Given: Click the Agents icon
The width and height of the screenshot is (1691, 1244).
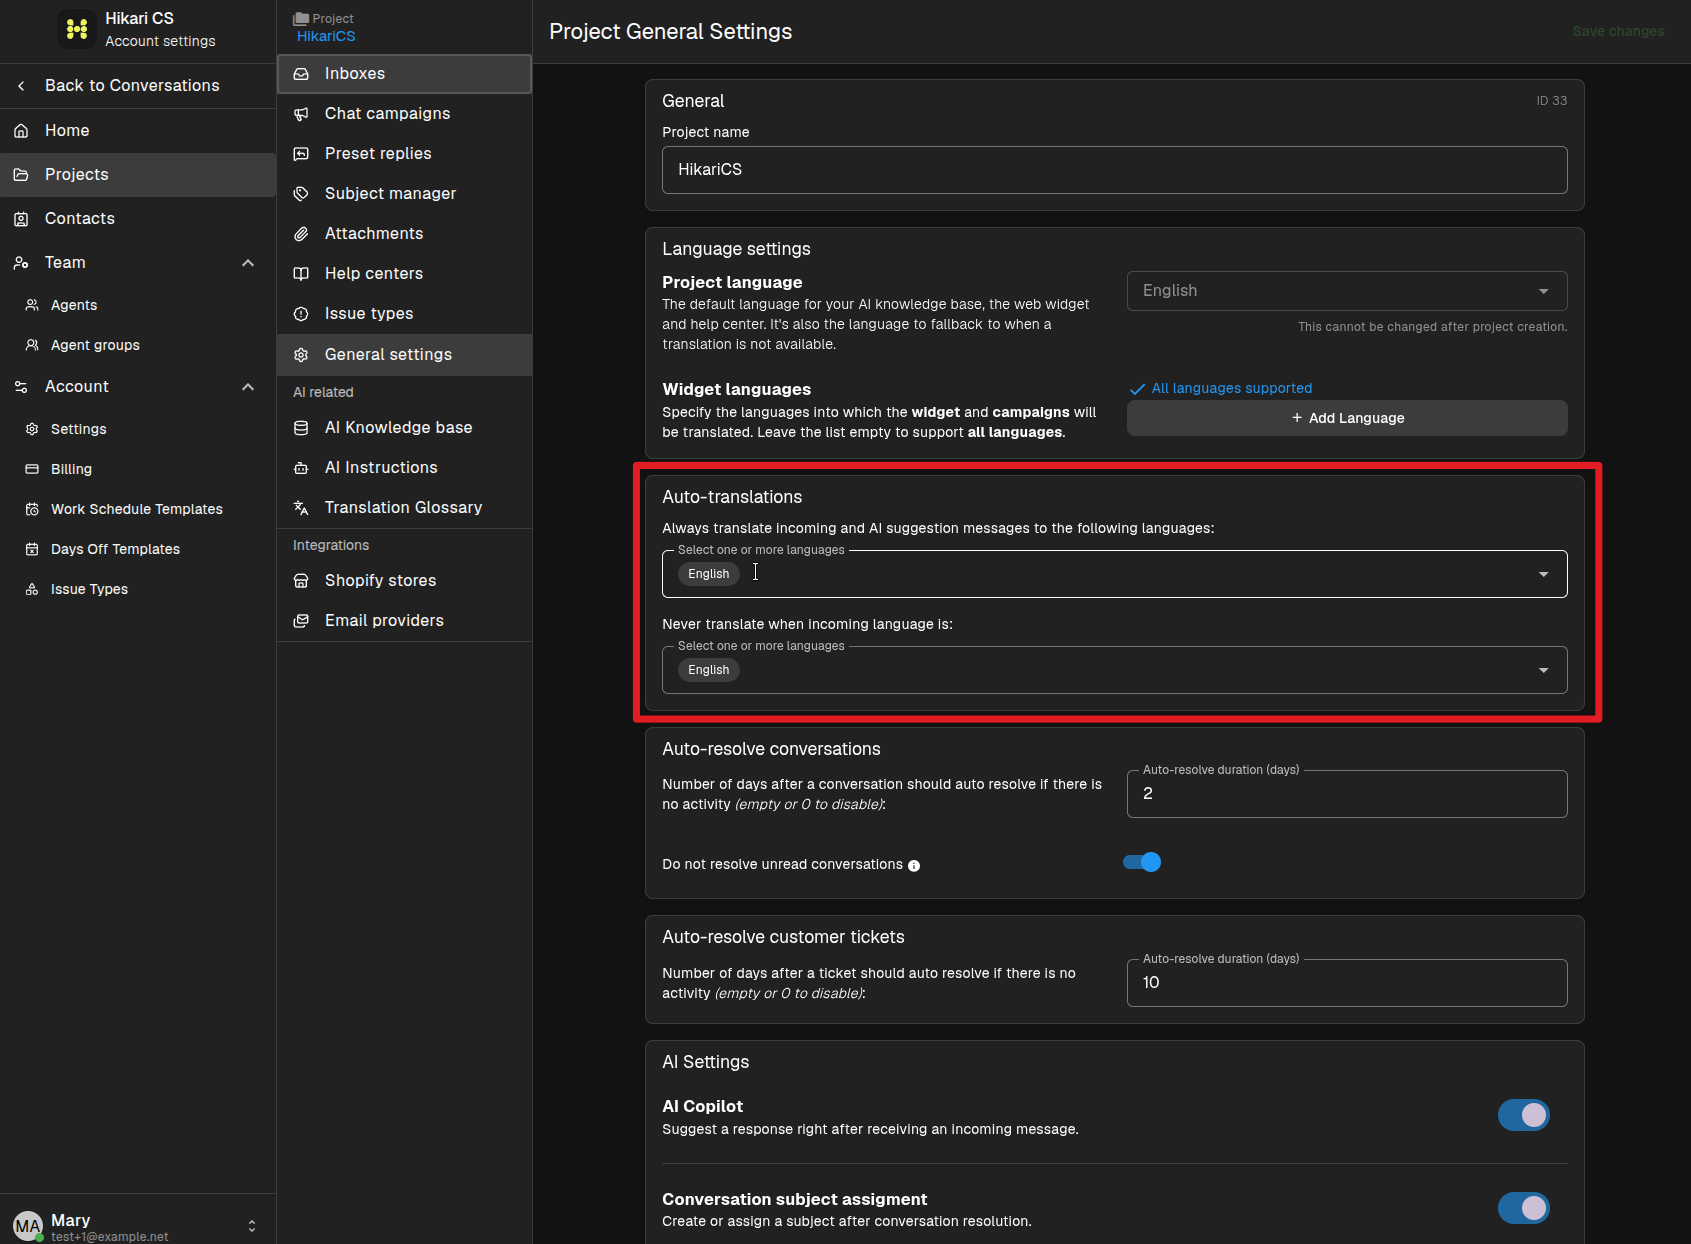Looking at the screenshot, I should 32,305.
